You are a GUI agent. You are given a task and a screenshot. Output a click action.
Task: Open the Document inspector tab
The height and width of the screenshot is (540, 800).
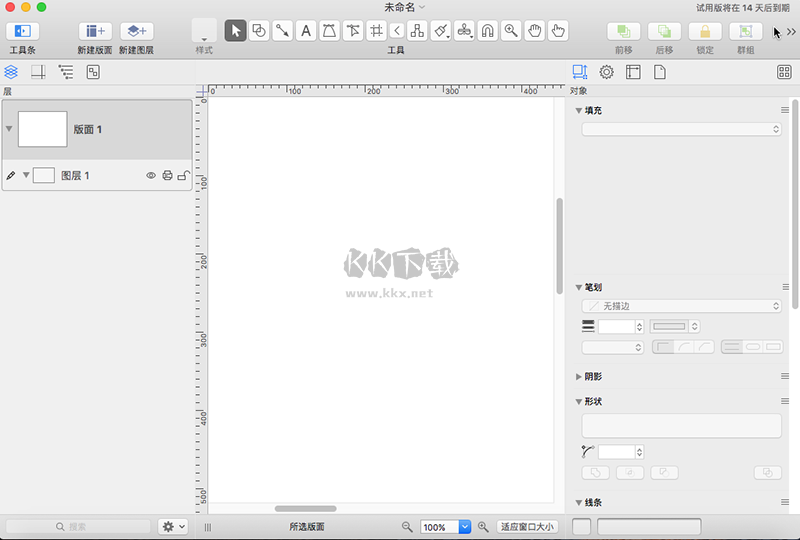click(660, 72)
